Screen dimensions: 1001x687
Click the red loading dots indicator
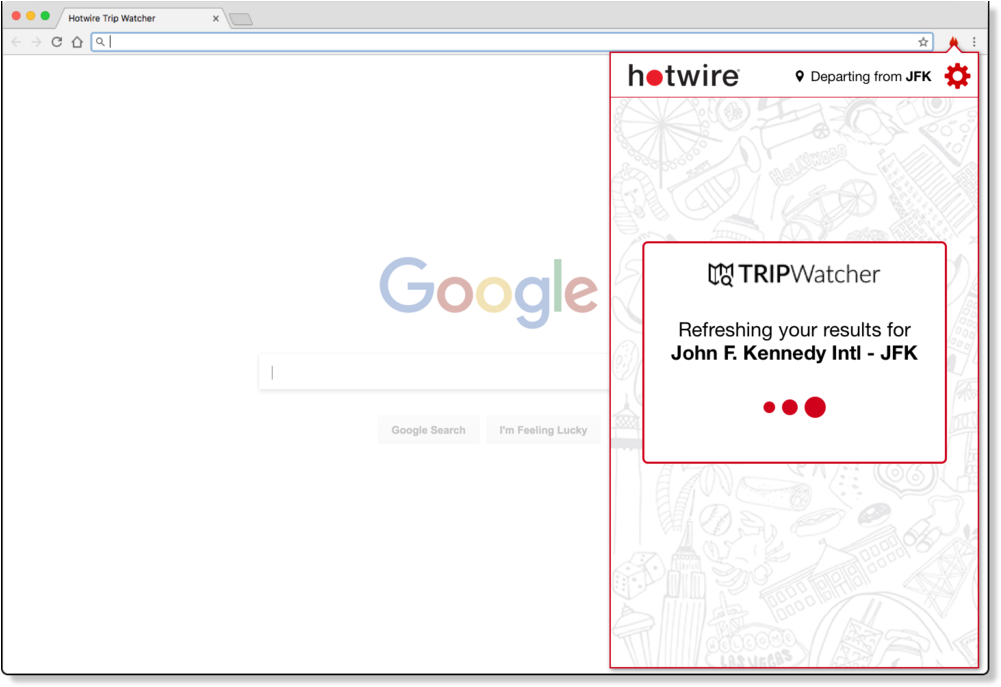pyautogui.click(x=795, y=407)
